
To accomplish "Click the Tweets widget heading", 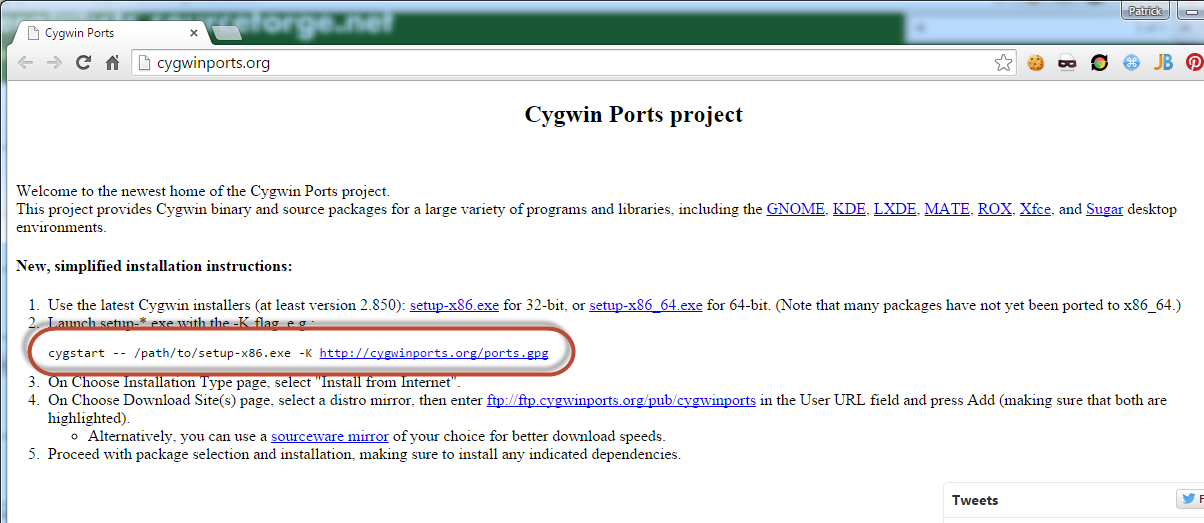I will click(x=975, y=500).
